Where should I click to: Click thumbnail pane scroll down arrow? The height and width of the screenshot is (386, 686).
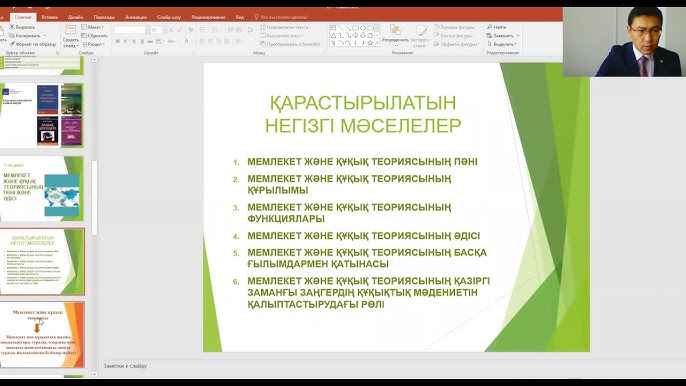[94, 374]
